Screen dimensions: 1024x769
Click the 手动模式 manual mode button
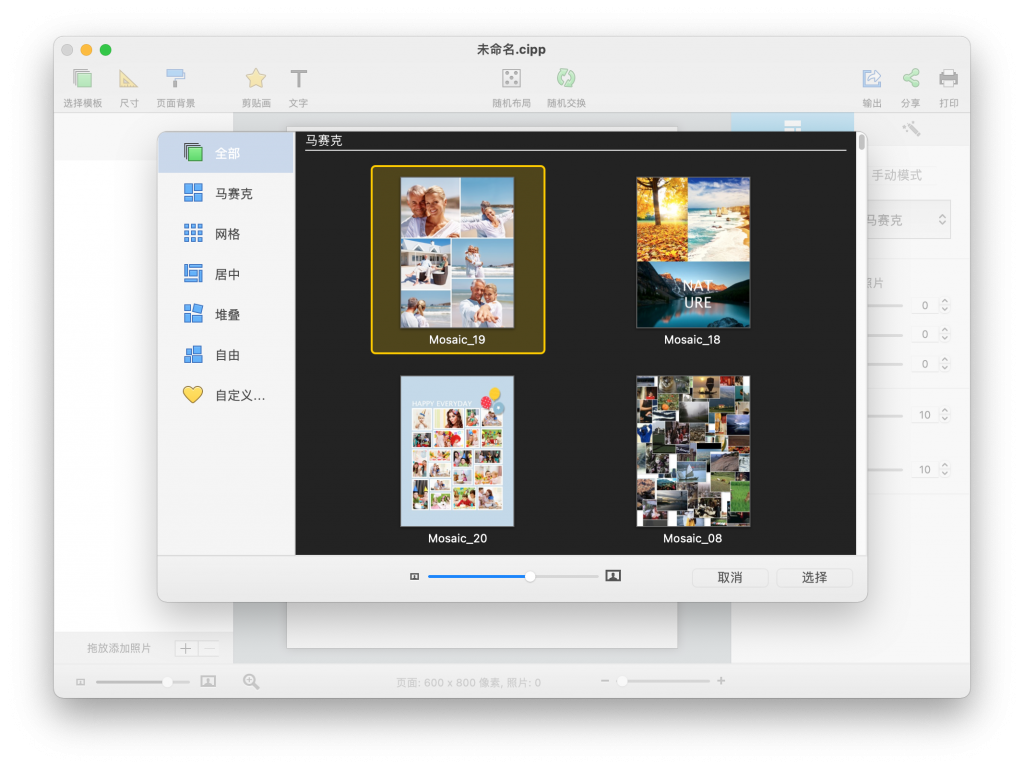click(896, 175)
